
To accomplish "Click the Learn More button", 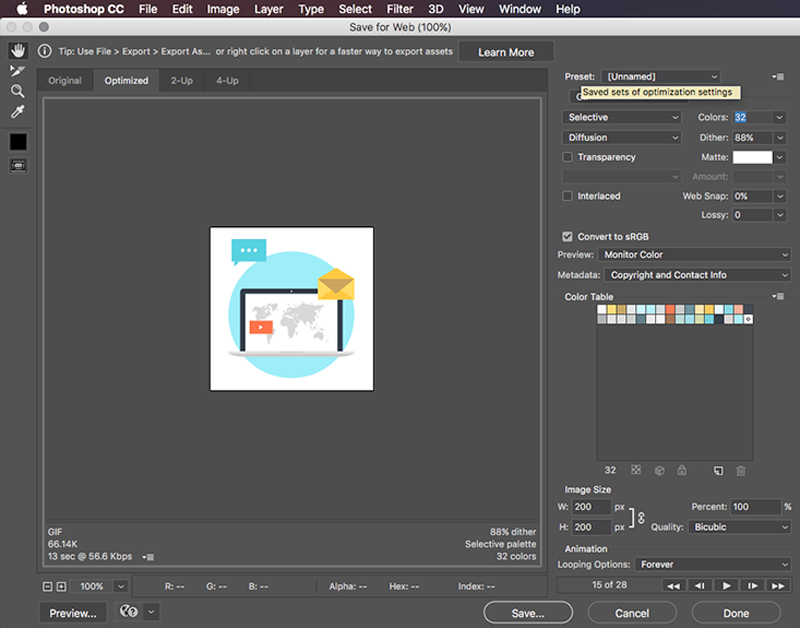I will click(506, 52).
